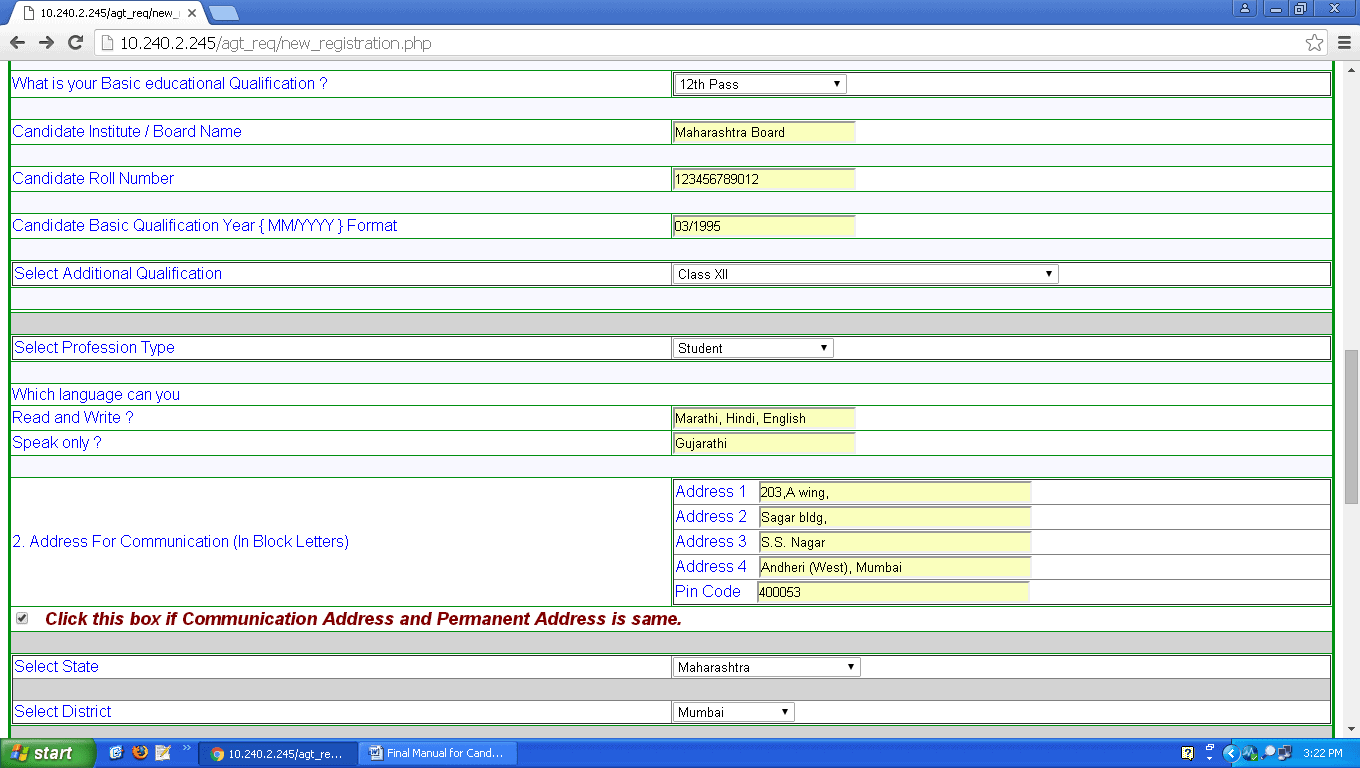Click the Institute / Board Name field
Viewport: 1360px width, 768px height.
tap(764, 132)
